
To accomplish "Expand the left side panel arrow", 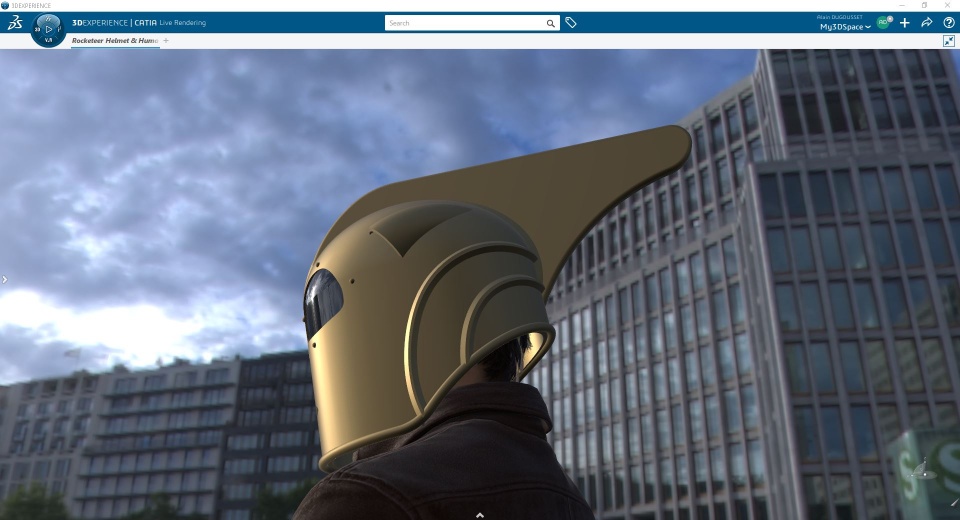I will coord(4,279).
